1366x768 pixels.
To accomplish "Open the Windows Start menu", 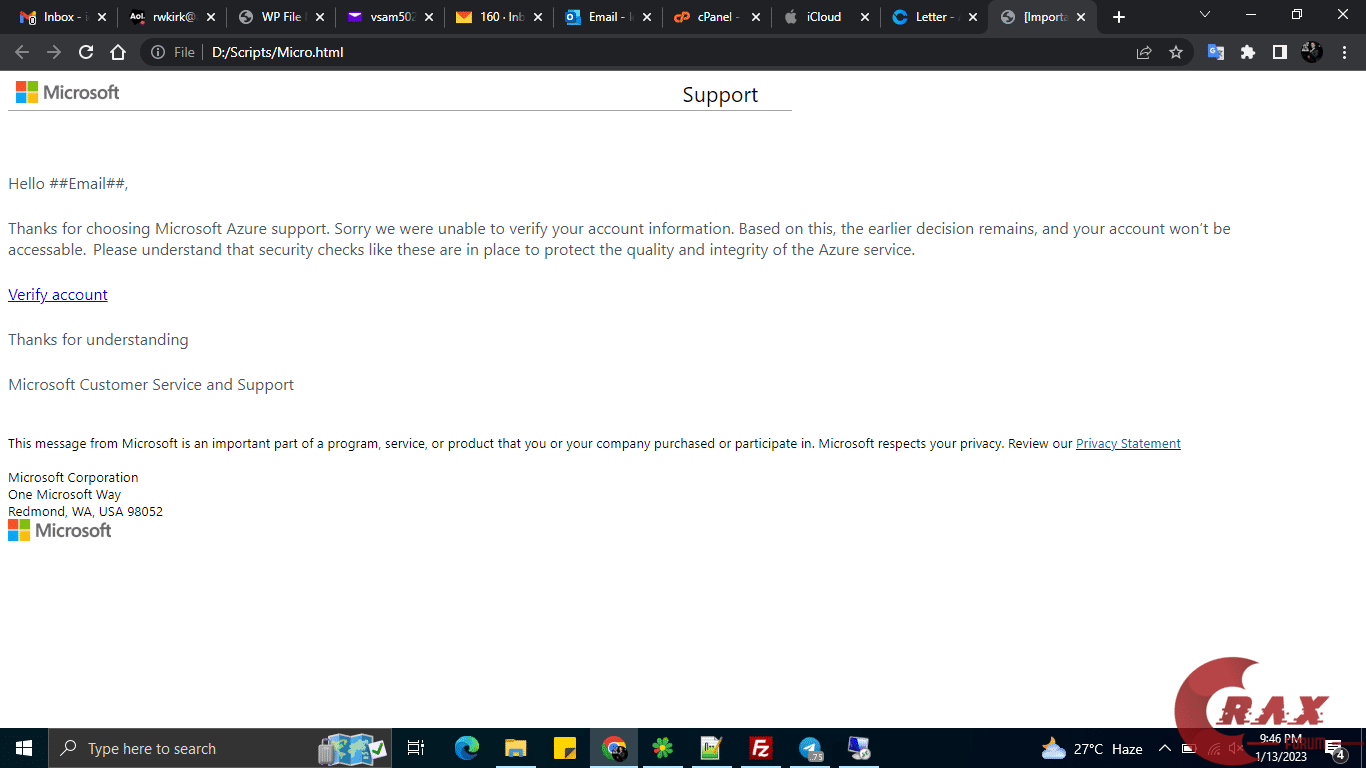I will pyautogui.click(x=24, y=748).
